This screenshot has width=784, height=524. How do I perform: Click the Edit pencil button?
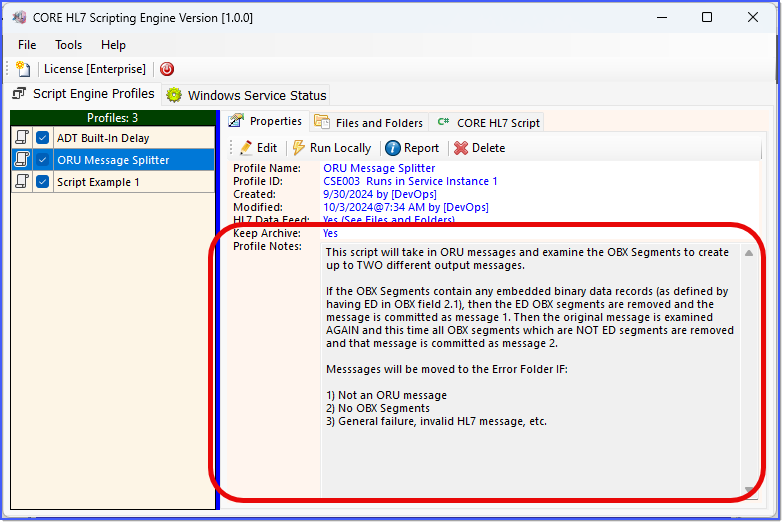258,148
